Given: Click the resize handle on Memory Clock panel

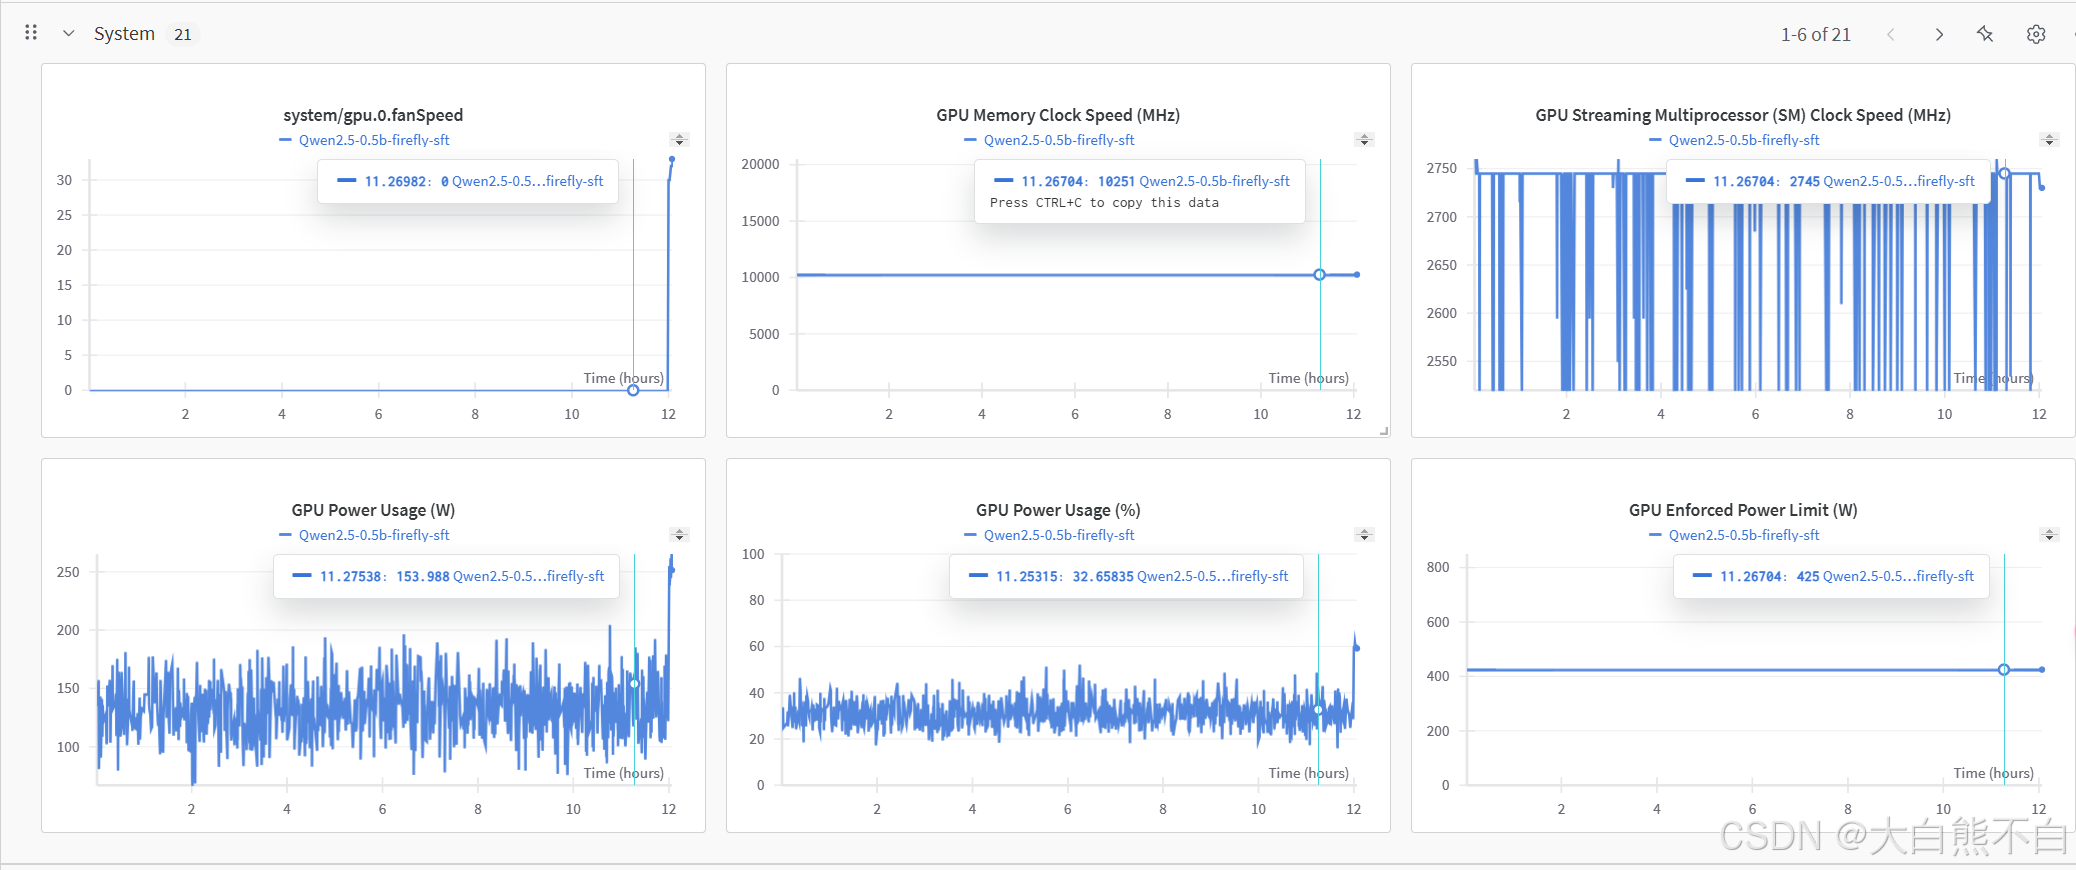Looking at the screenshot, I should pyautogui.click(x=1384, y=431).
